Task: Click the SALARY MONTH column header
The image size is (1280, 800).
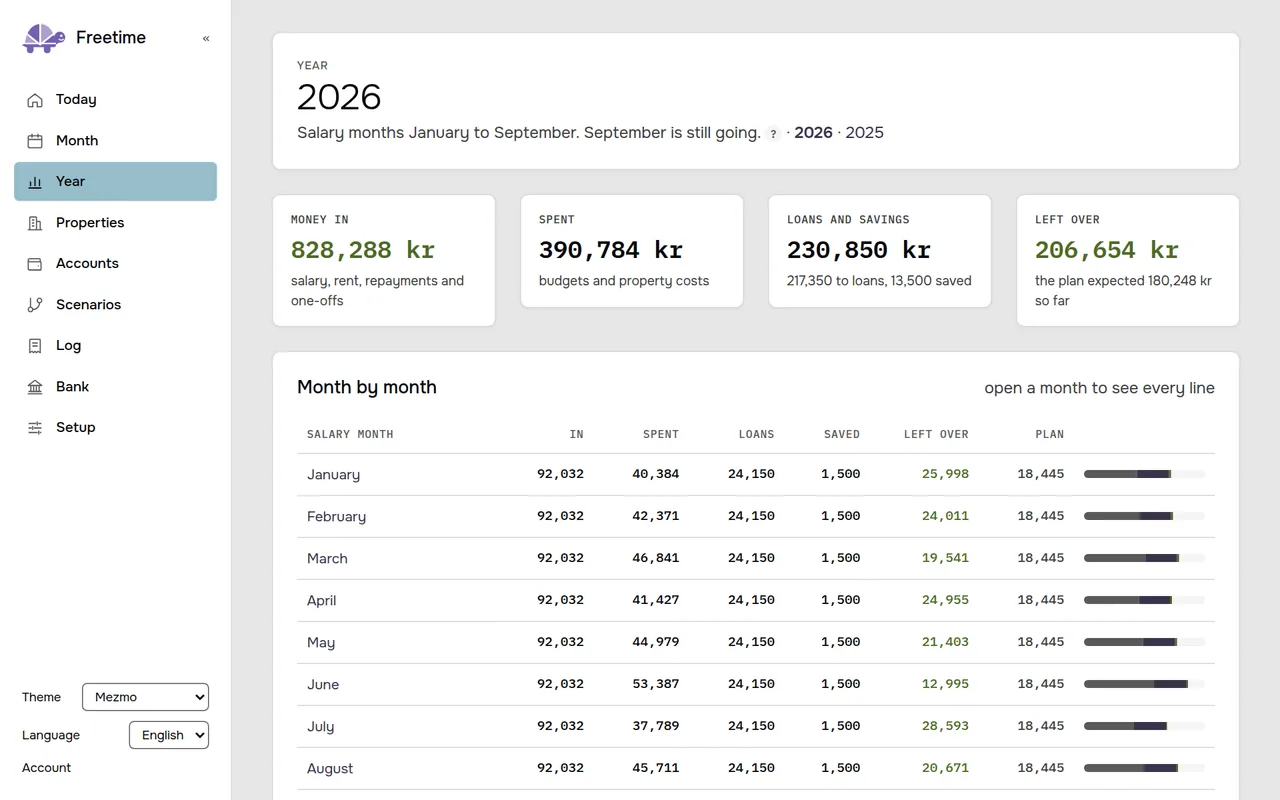Action: tap(350, 435)
